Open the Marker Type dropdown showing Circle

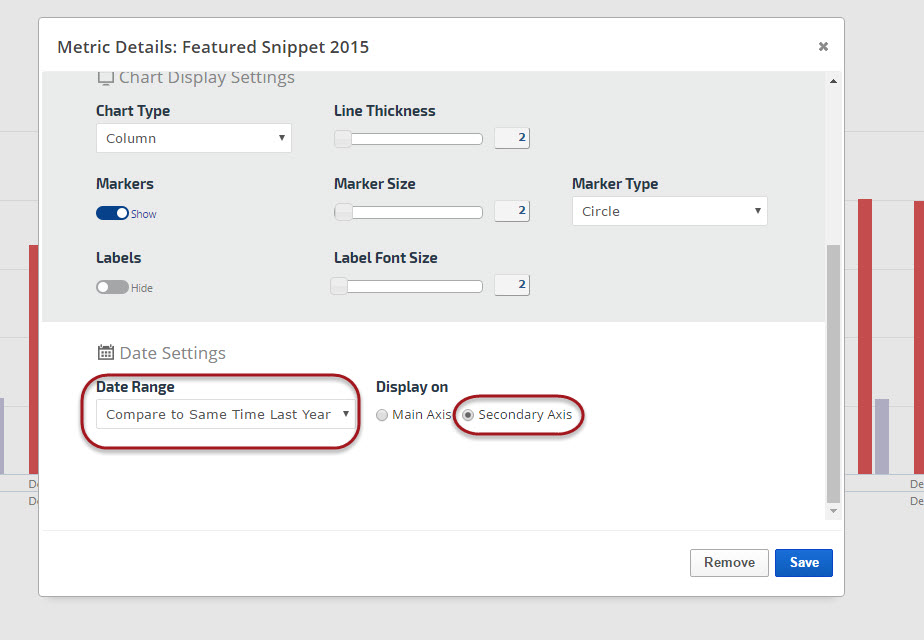(669, 211)
